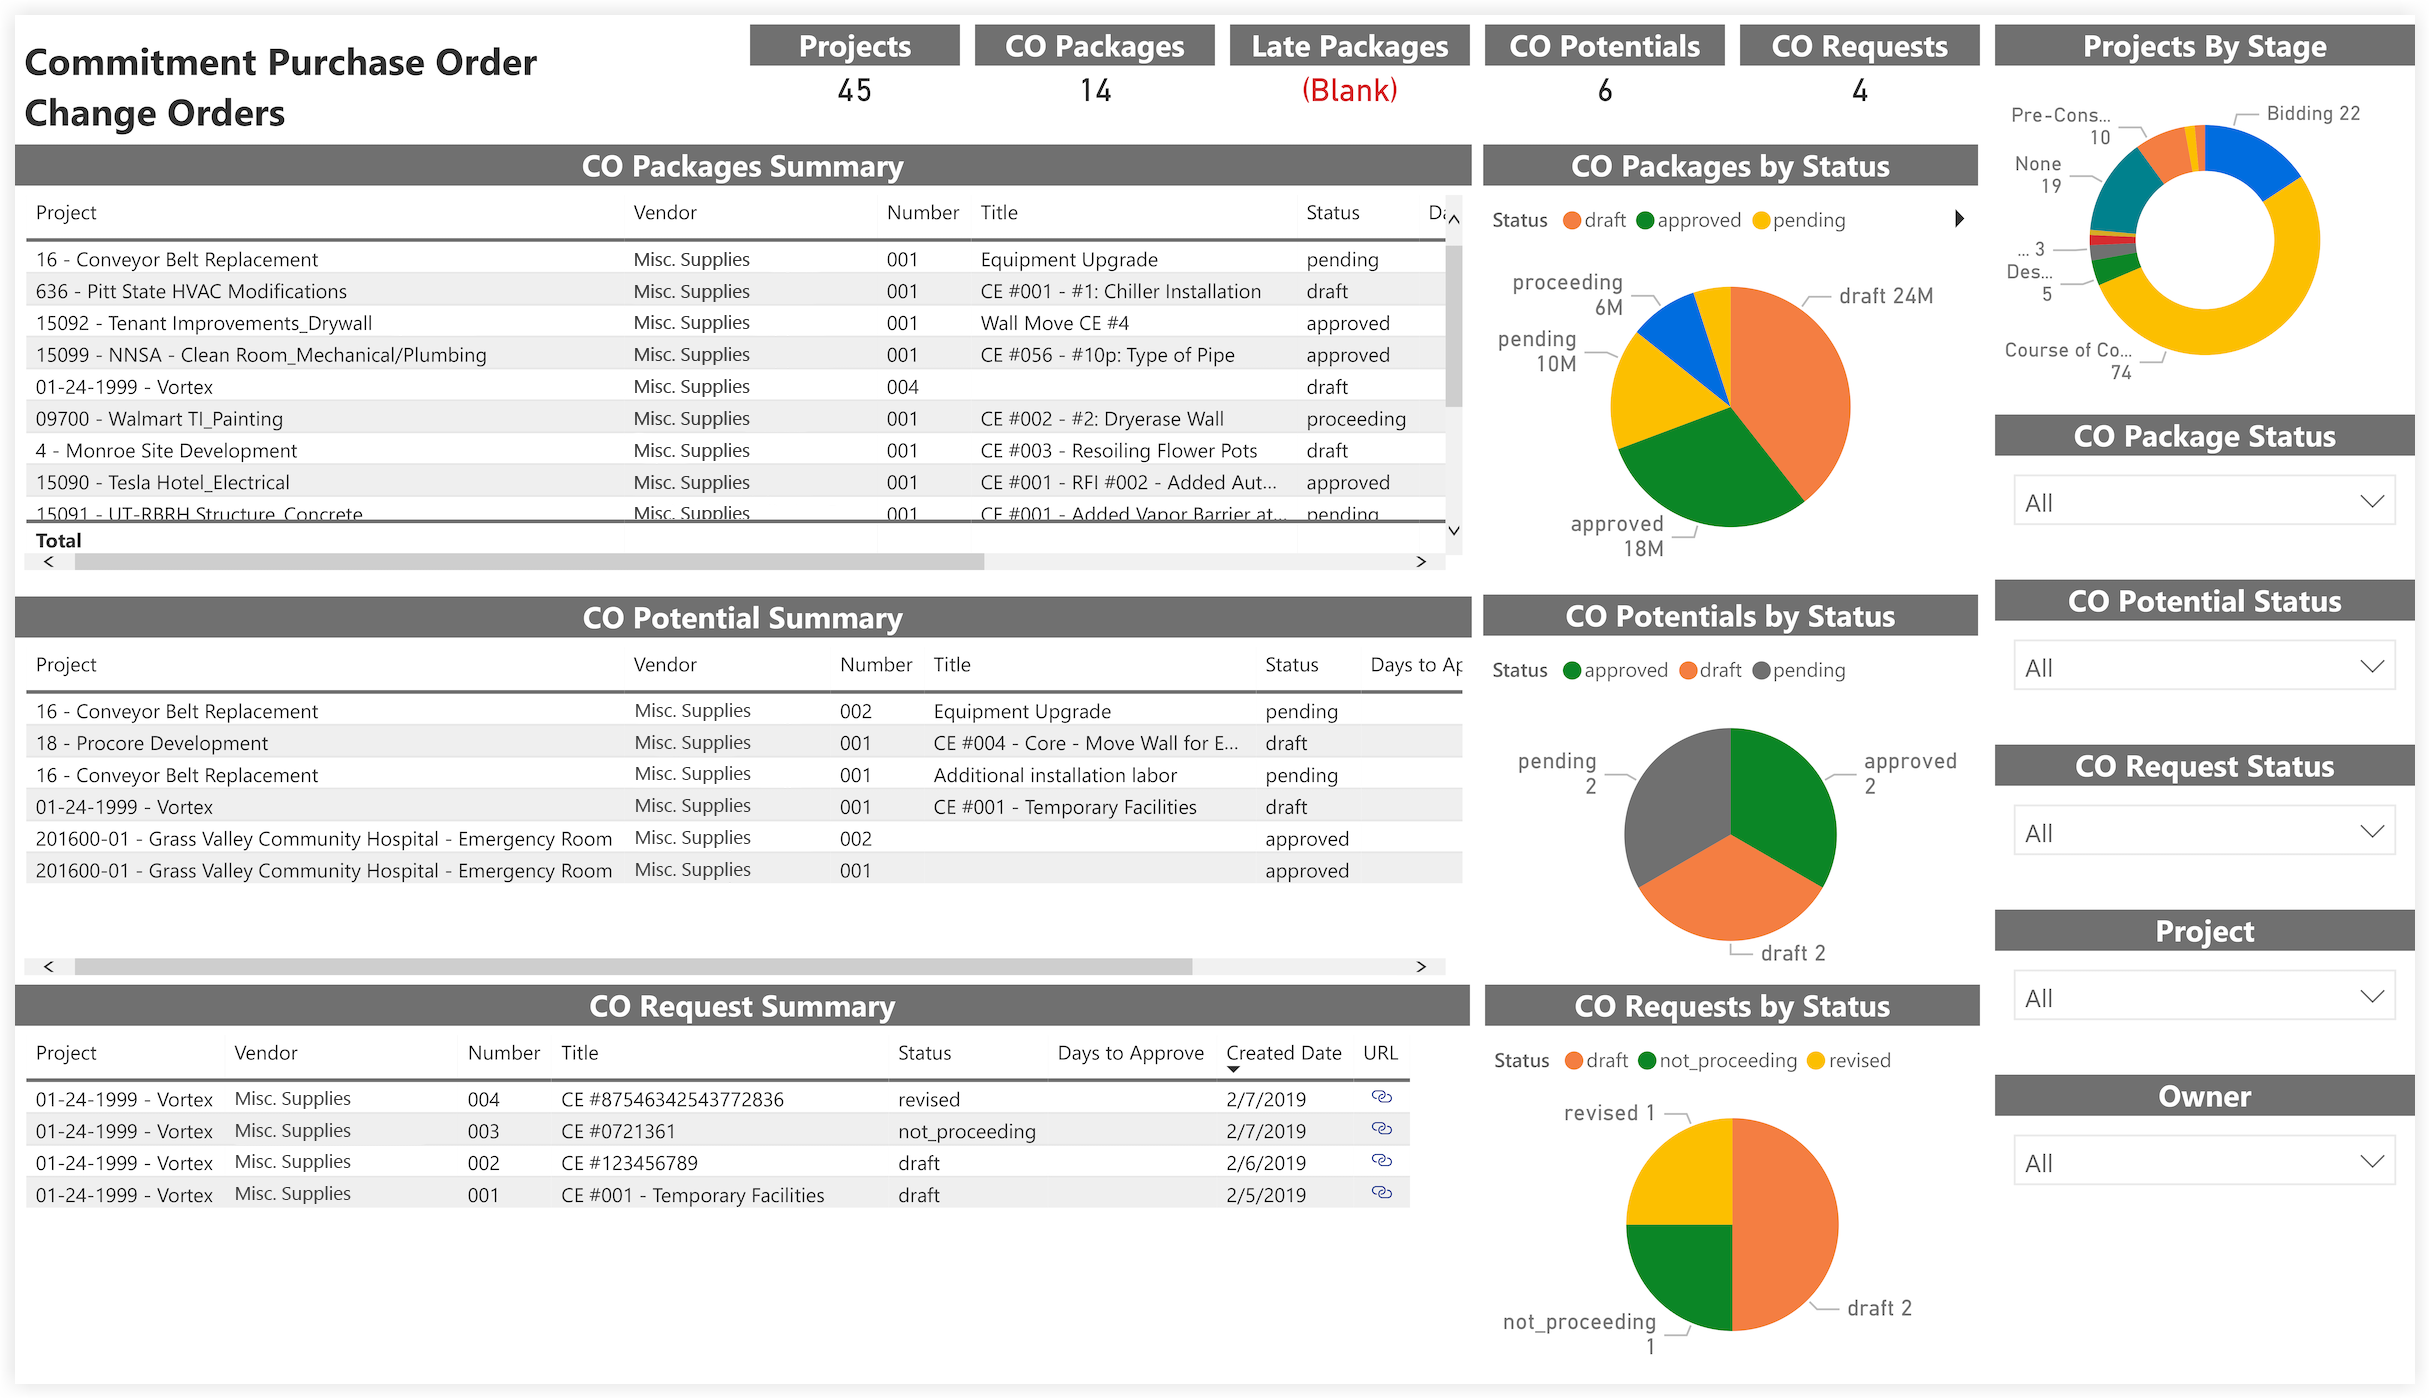Expand the Project filter dropdown
The image size is (2430, 1399).
coord(2204,997)
